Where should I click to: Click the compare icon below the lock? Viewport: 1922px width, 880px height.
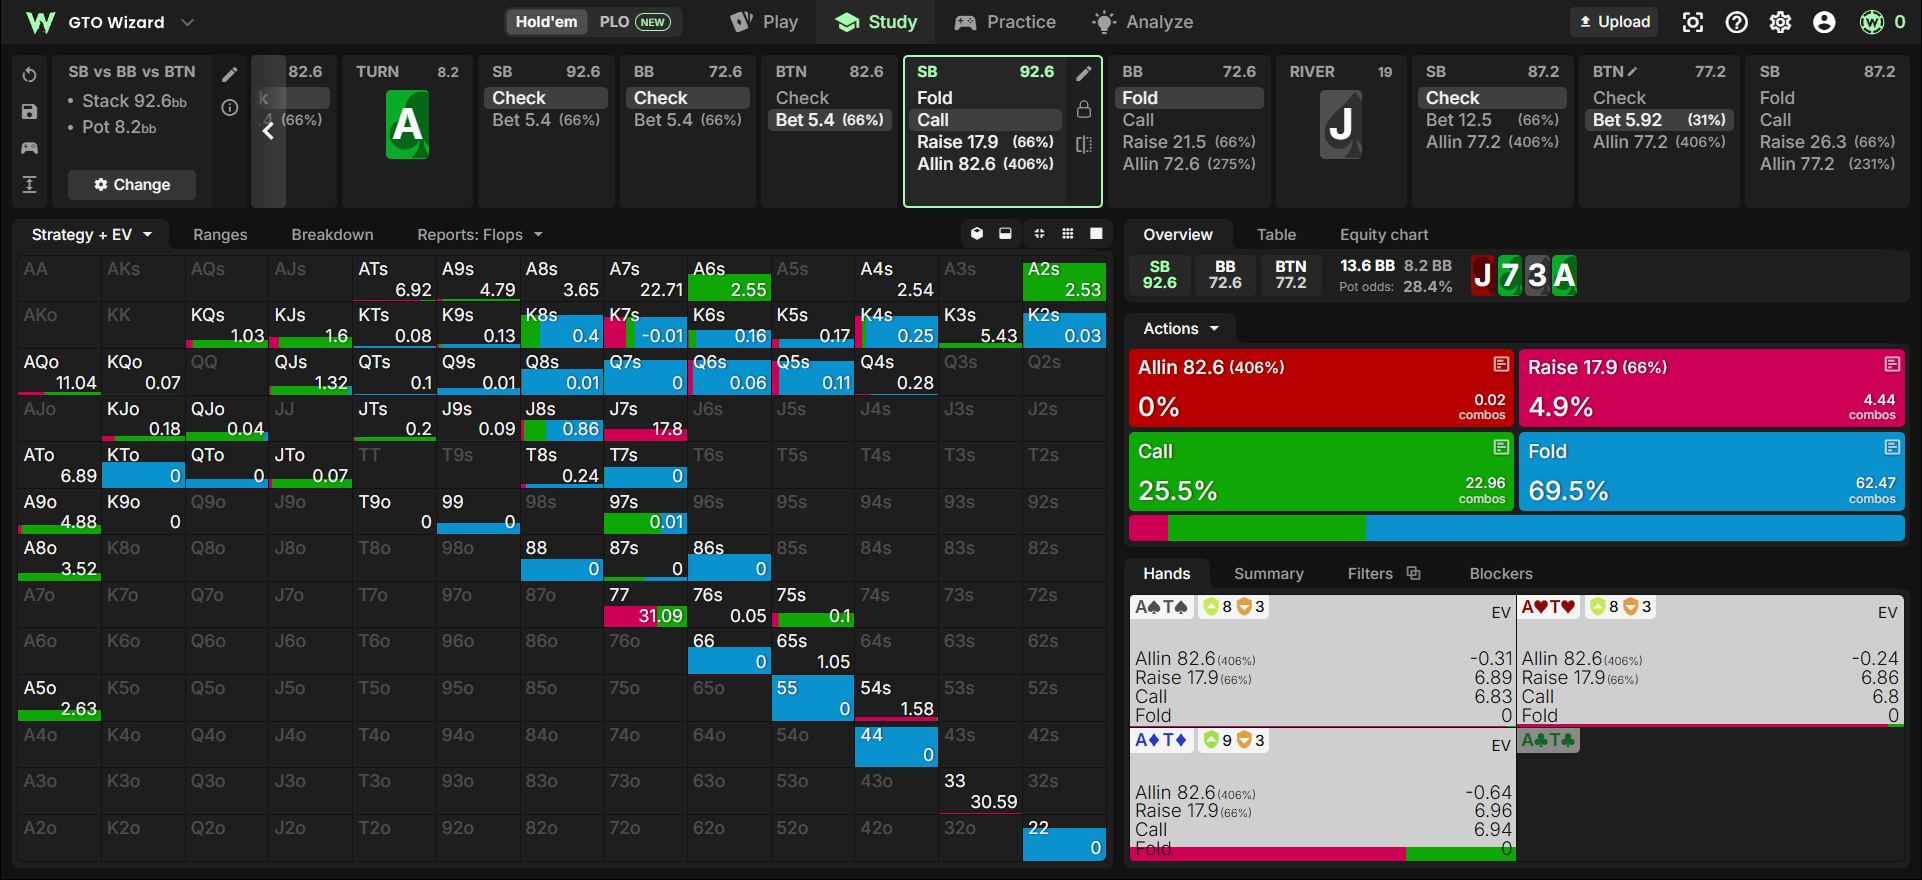tap(1084, 144)
